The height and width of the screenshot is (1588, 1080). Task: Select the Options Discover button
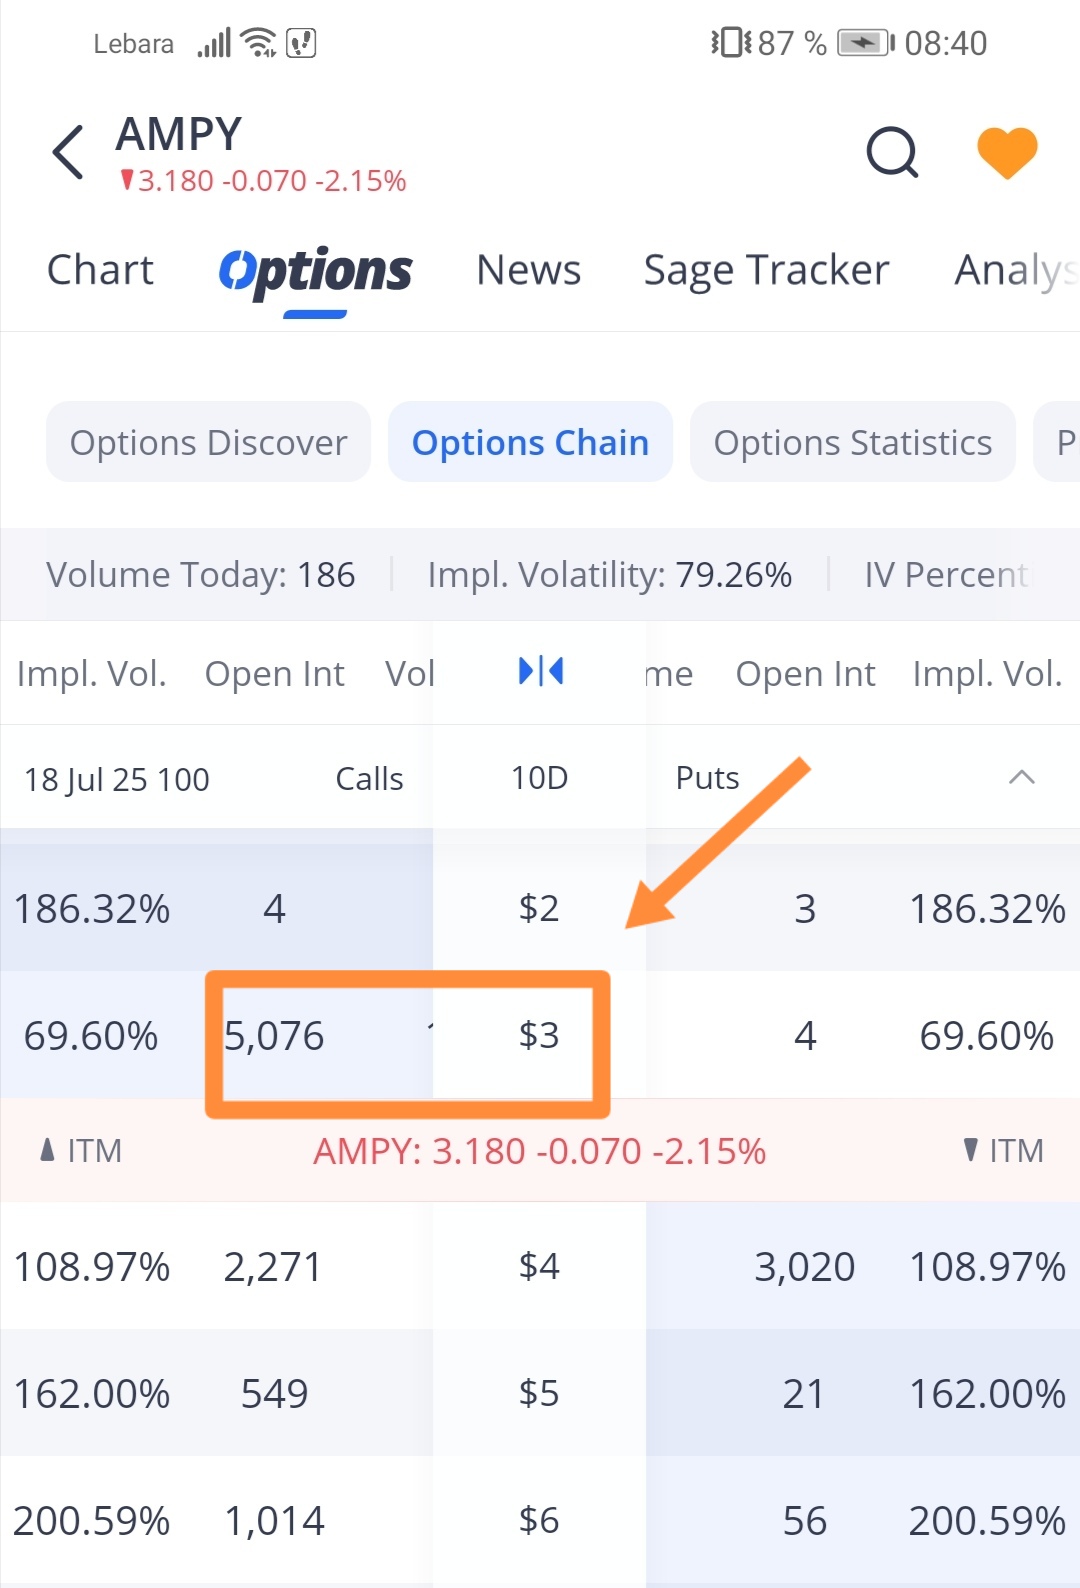(208, 442)
